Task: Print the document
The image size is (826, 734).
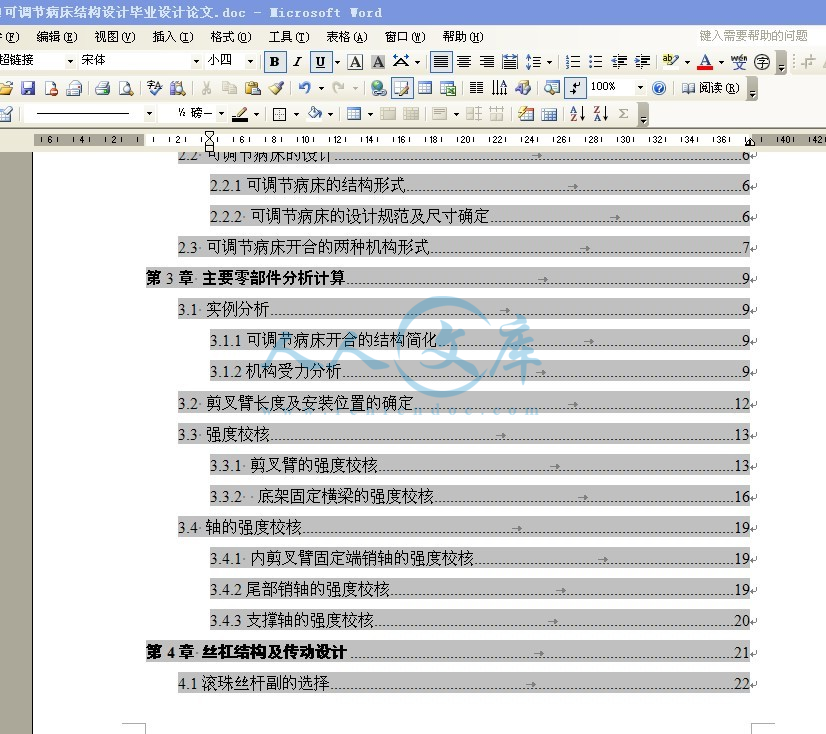Action: tap(102, 88)
